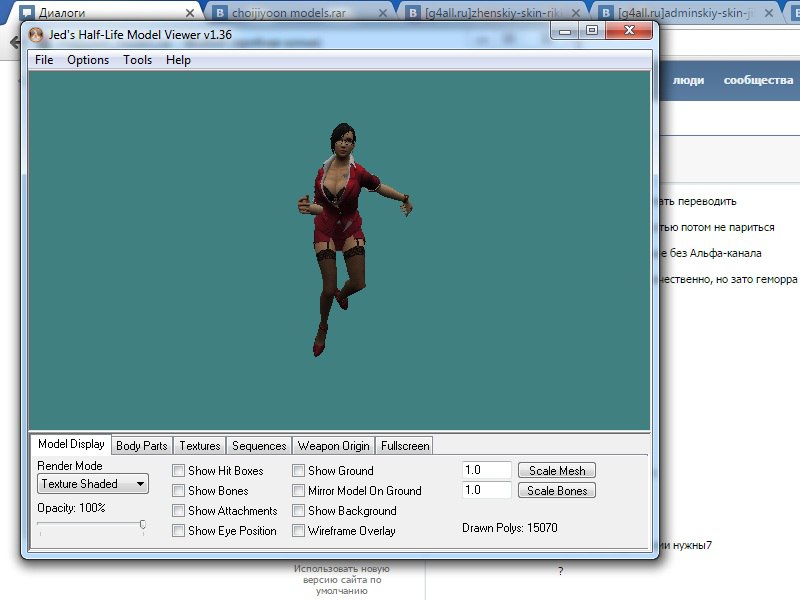This screenshot has width=800, height=600.
Task: Switch to the Fullscreen tab
Action: [405, 446]
